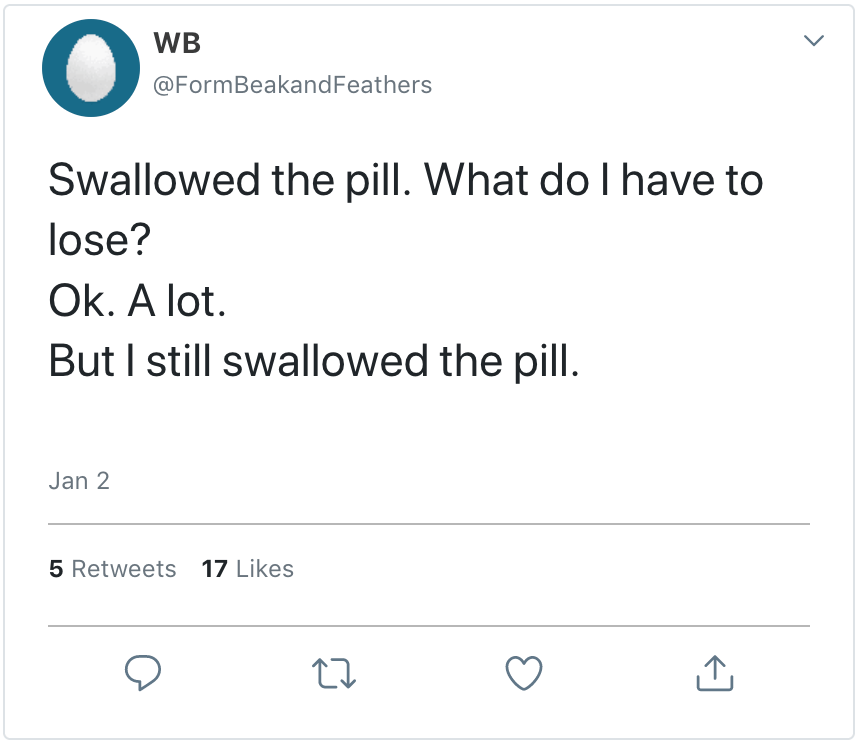View the 17 Likes list
Screen dimensions: 864x750
247,569
